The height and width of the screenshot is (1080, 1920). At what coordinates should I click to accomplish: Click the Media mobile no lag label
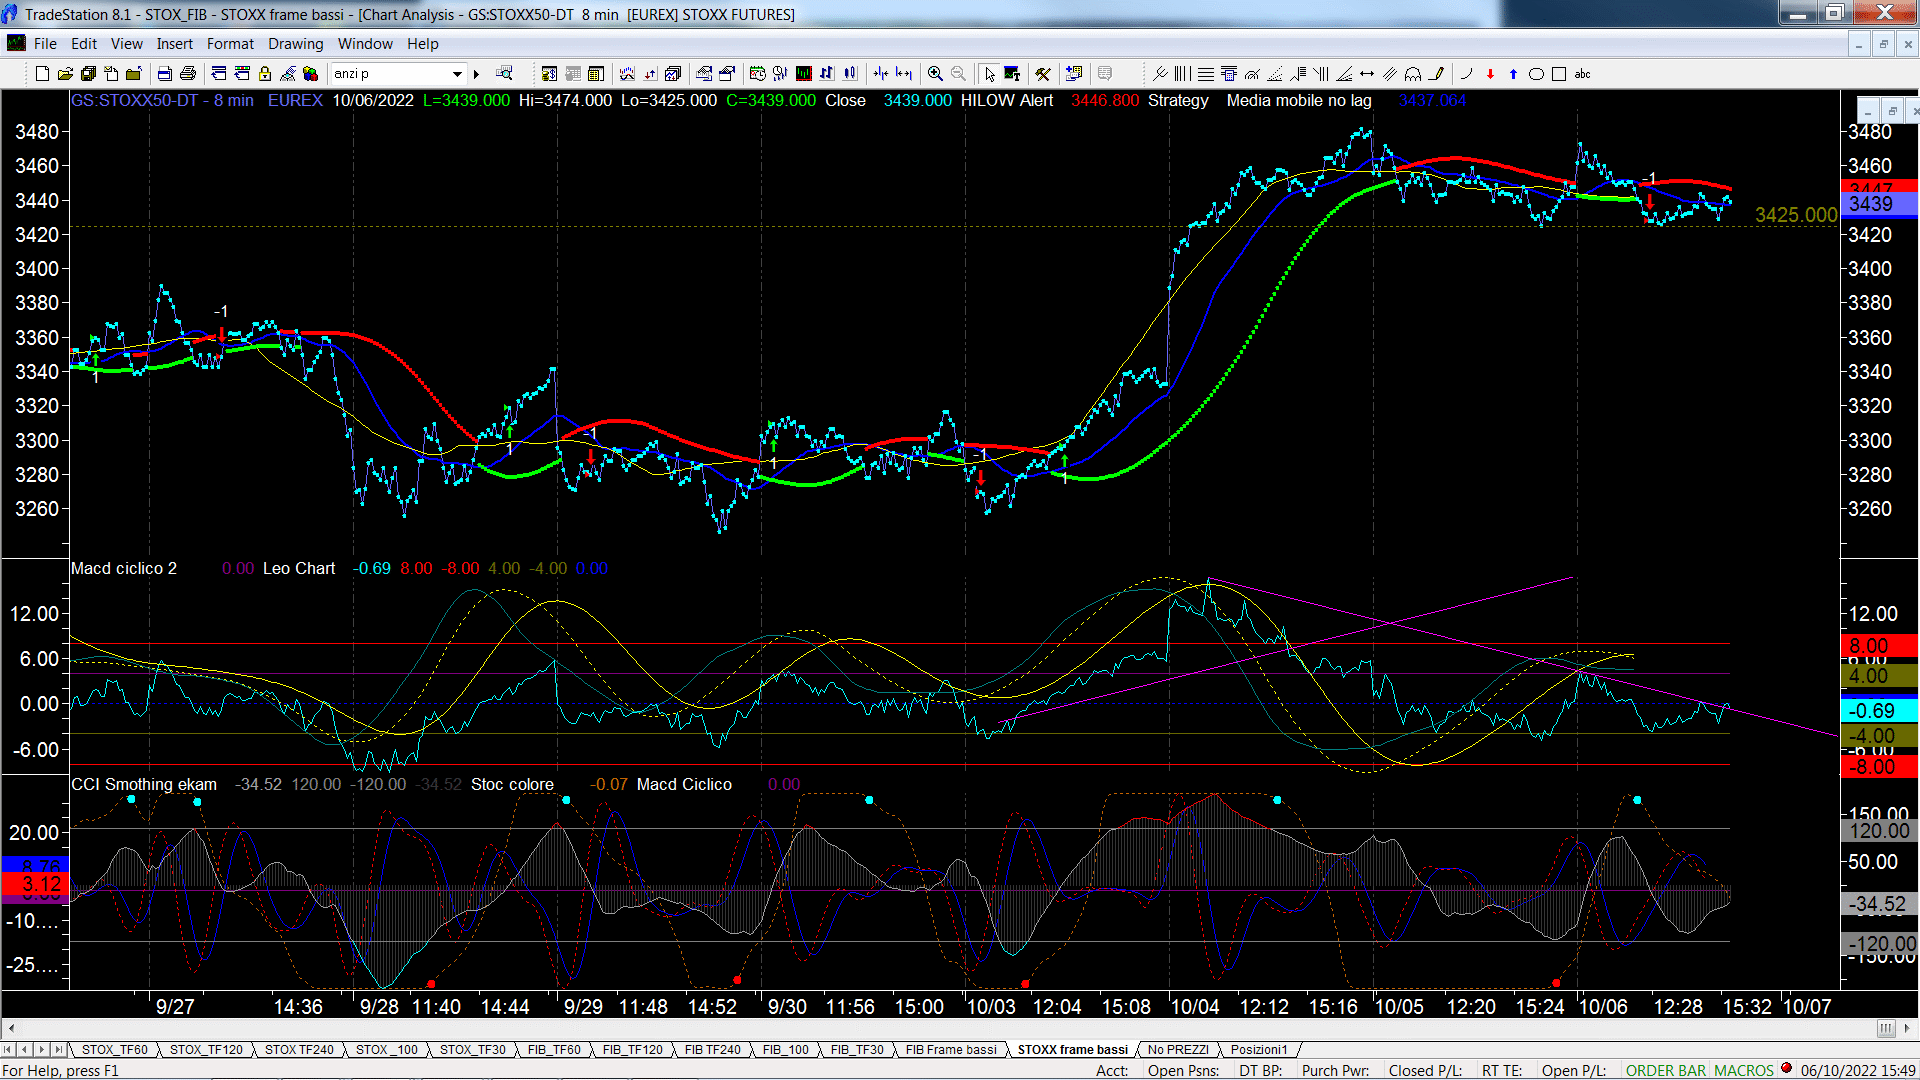[1299, 100]
